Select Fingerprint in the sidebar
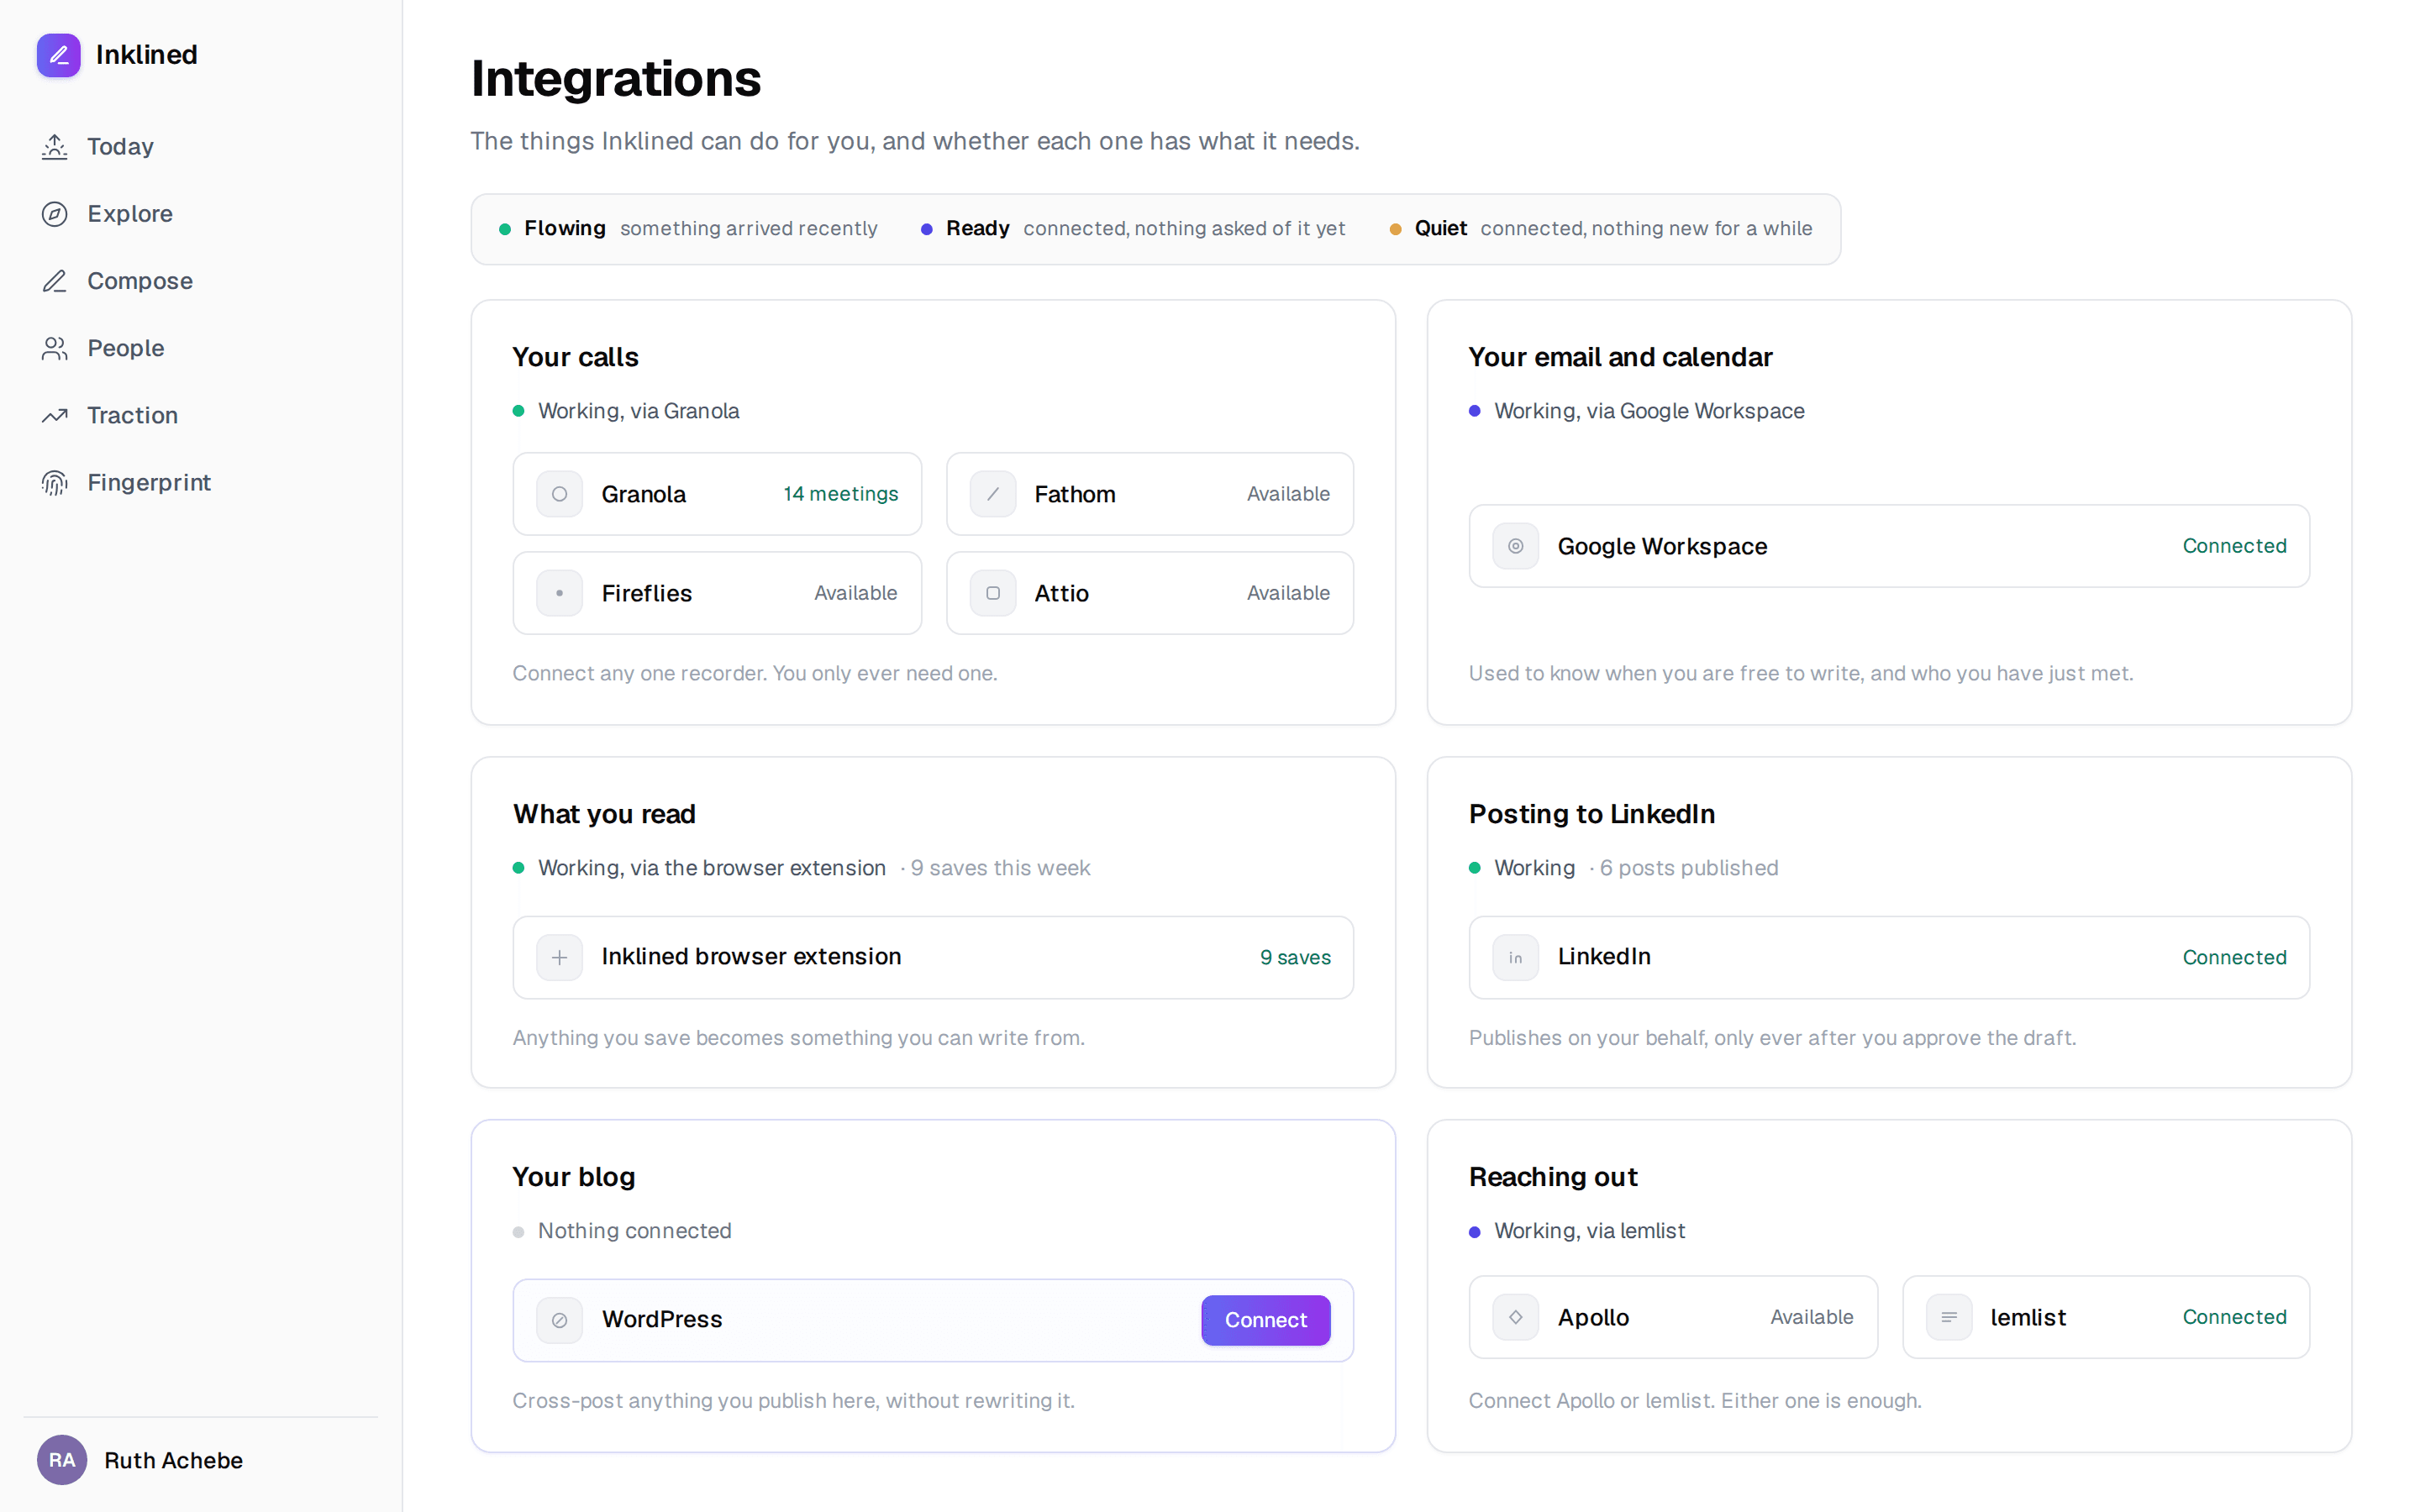This screenshot has height=1512, width=2420. coord(201,483)
